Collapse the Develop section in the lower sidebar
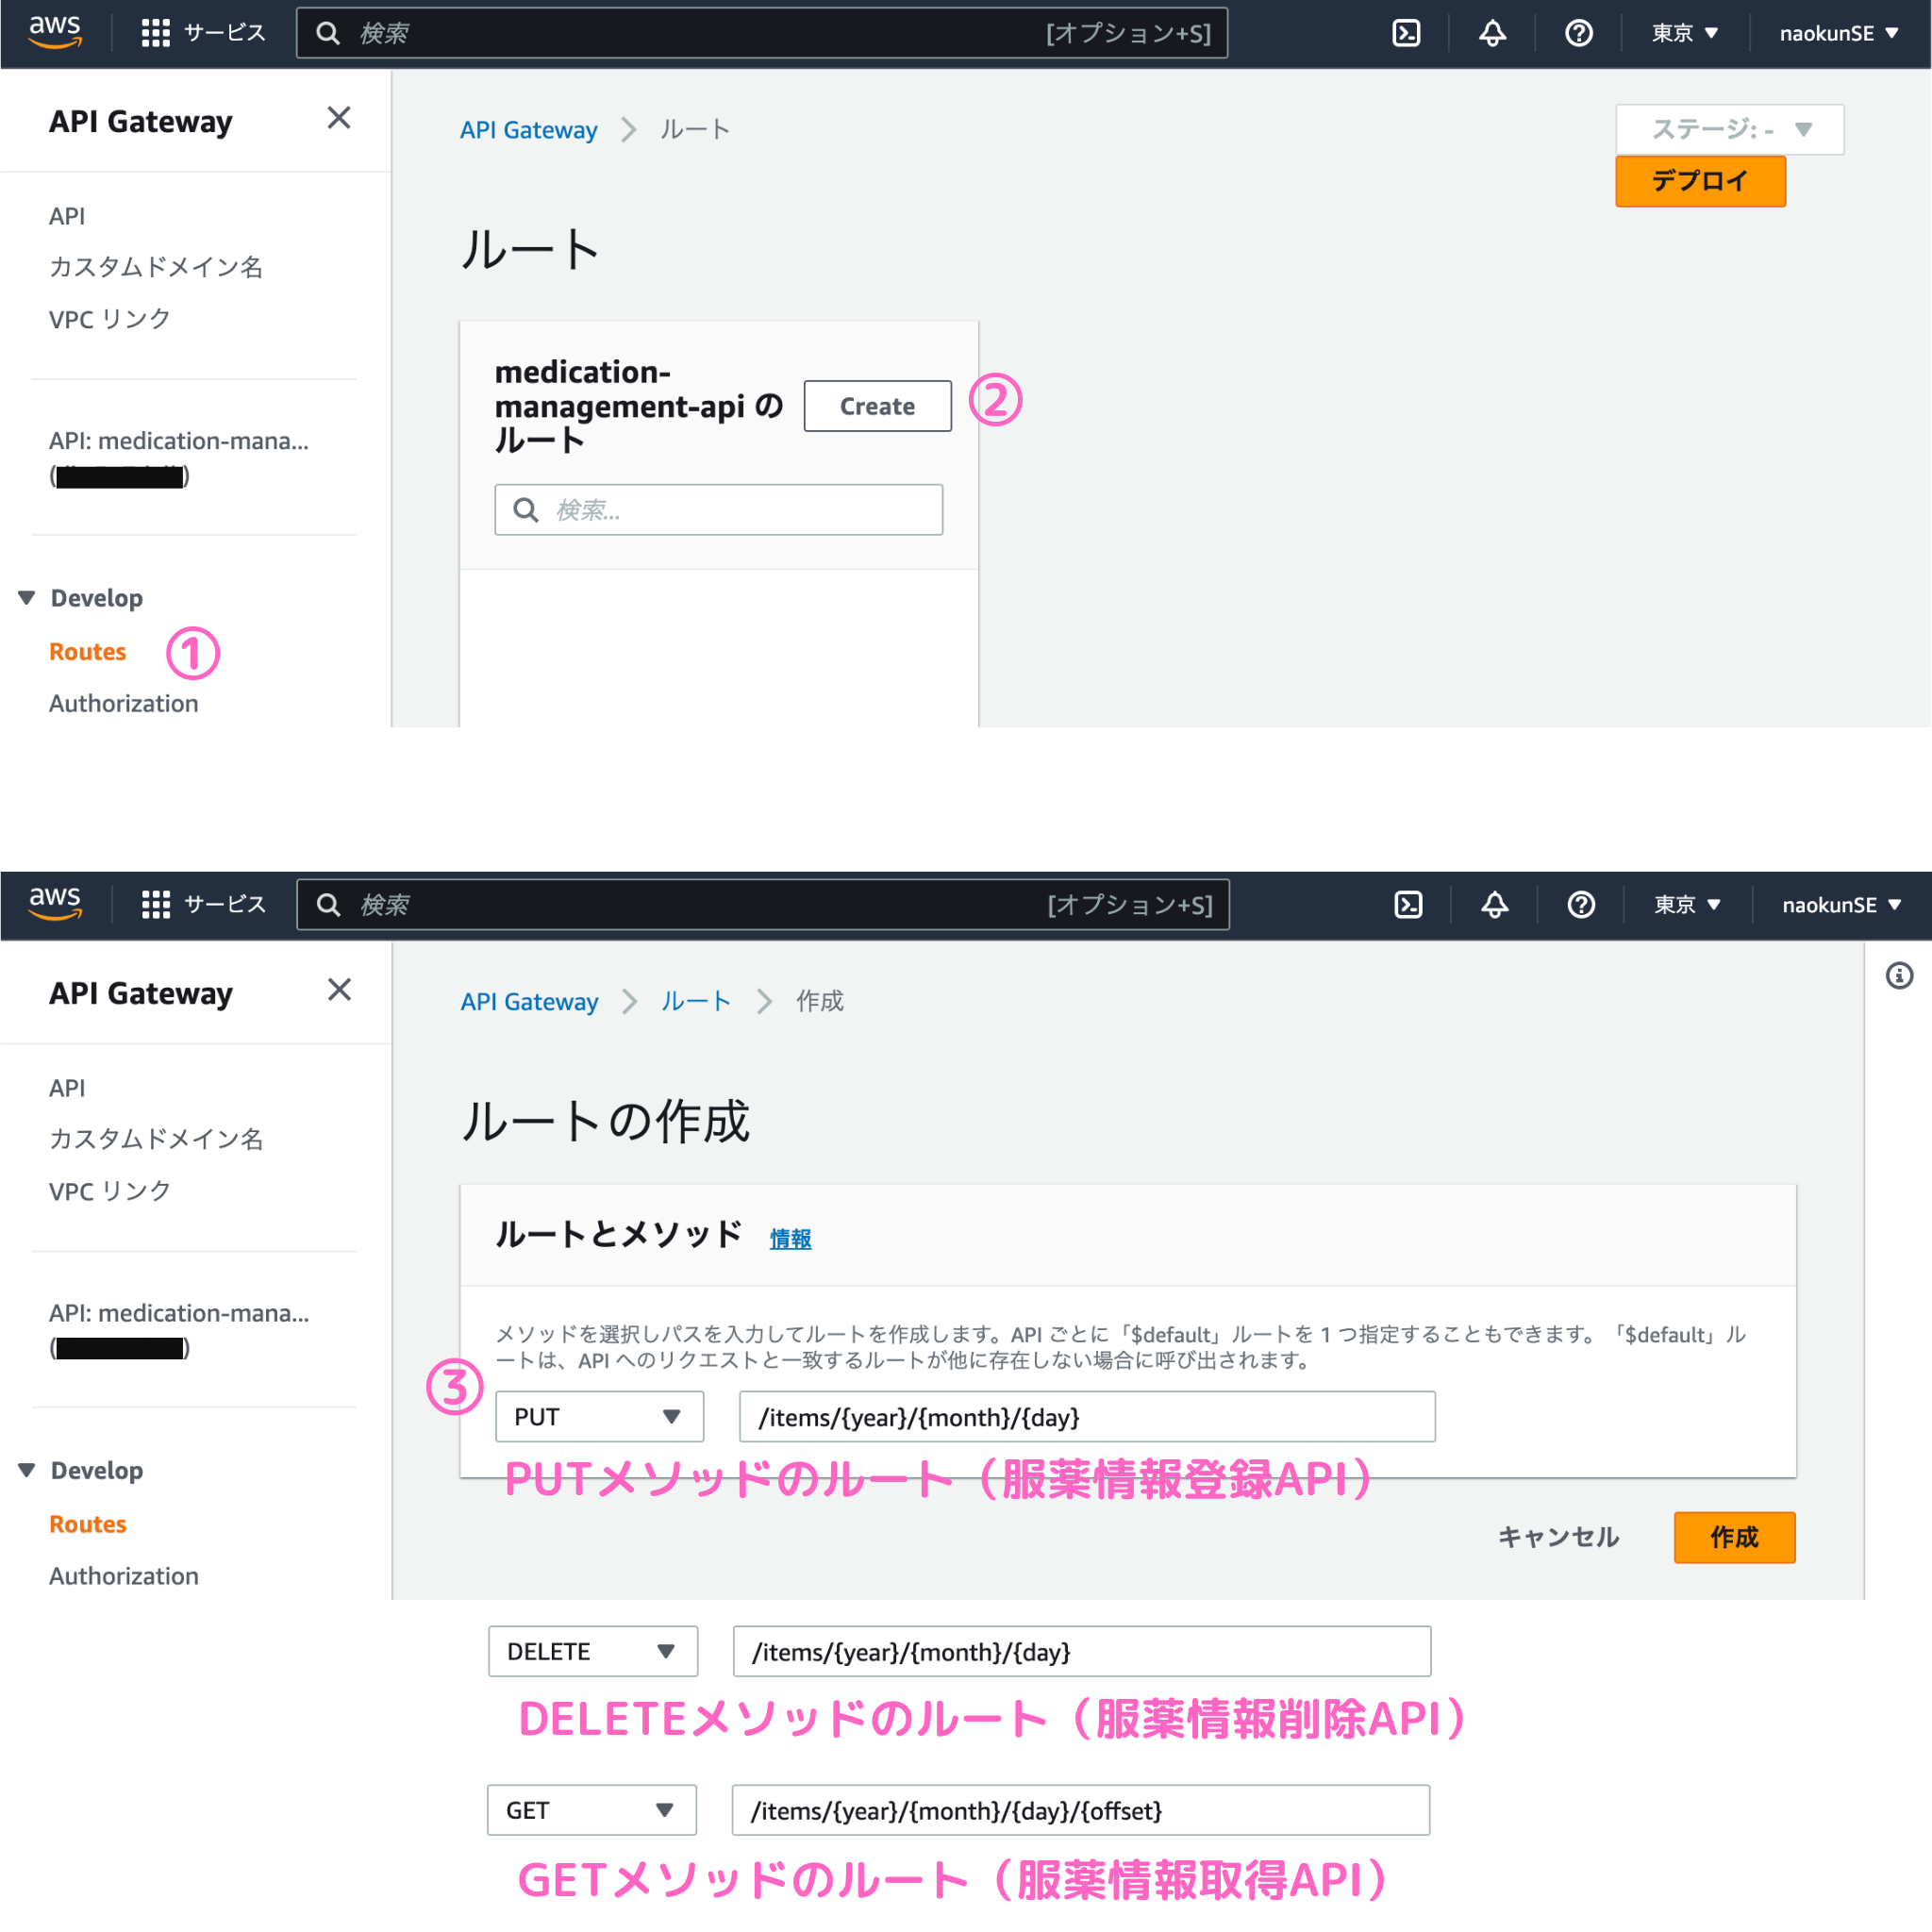This screenshot has height=1932, width=1932. (27, 1470)
